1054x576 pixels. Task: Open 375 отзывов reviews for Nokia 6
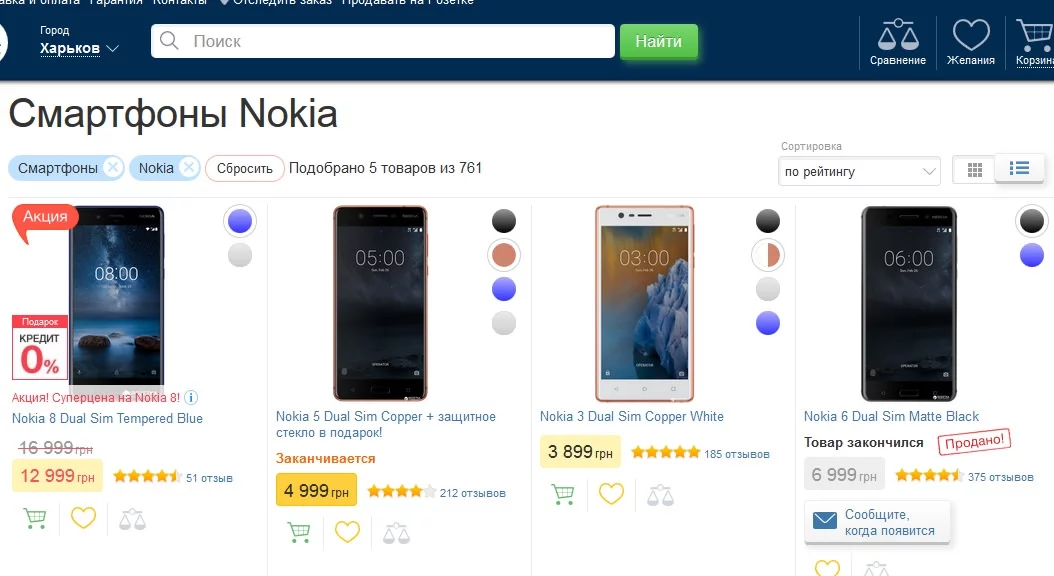[1001, 477]
